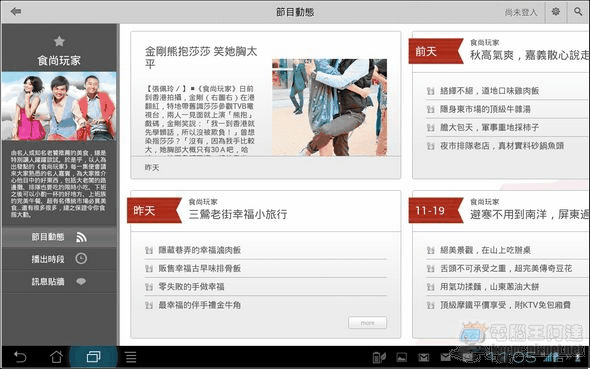Open episode 避寒不用到南洋

click(529, 214)
